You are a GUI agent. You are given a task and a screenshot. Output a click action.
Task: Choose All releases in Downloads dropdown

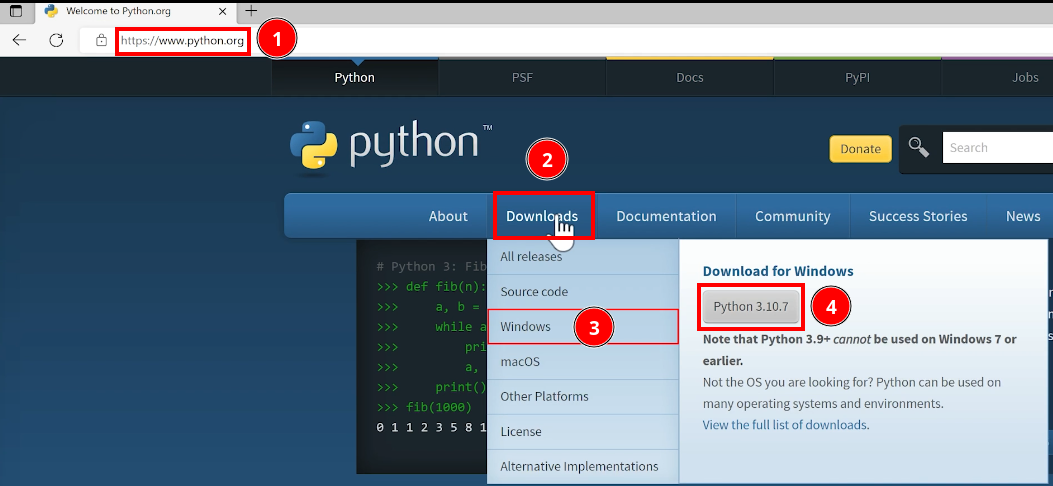[x=583, y=256]
